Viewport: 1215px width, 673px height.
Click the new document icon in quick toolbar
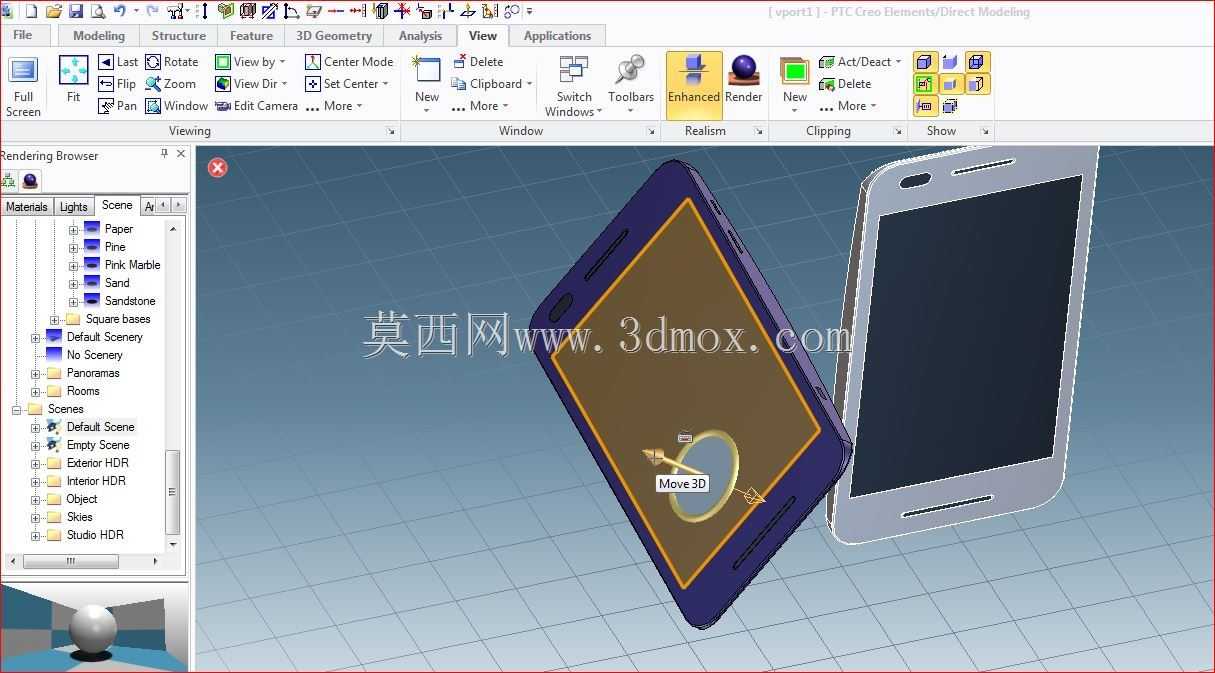31,12
